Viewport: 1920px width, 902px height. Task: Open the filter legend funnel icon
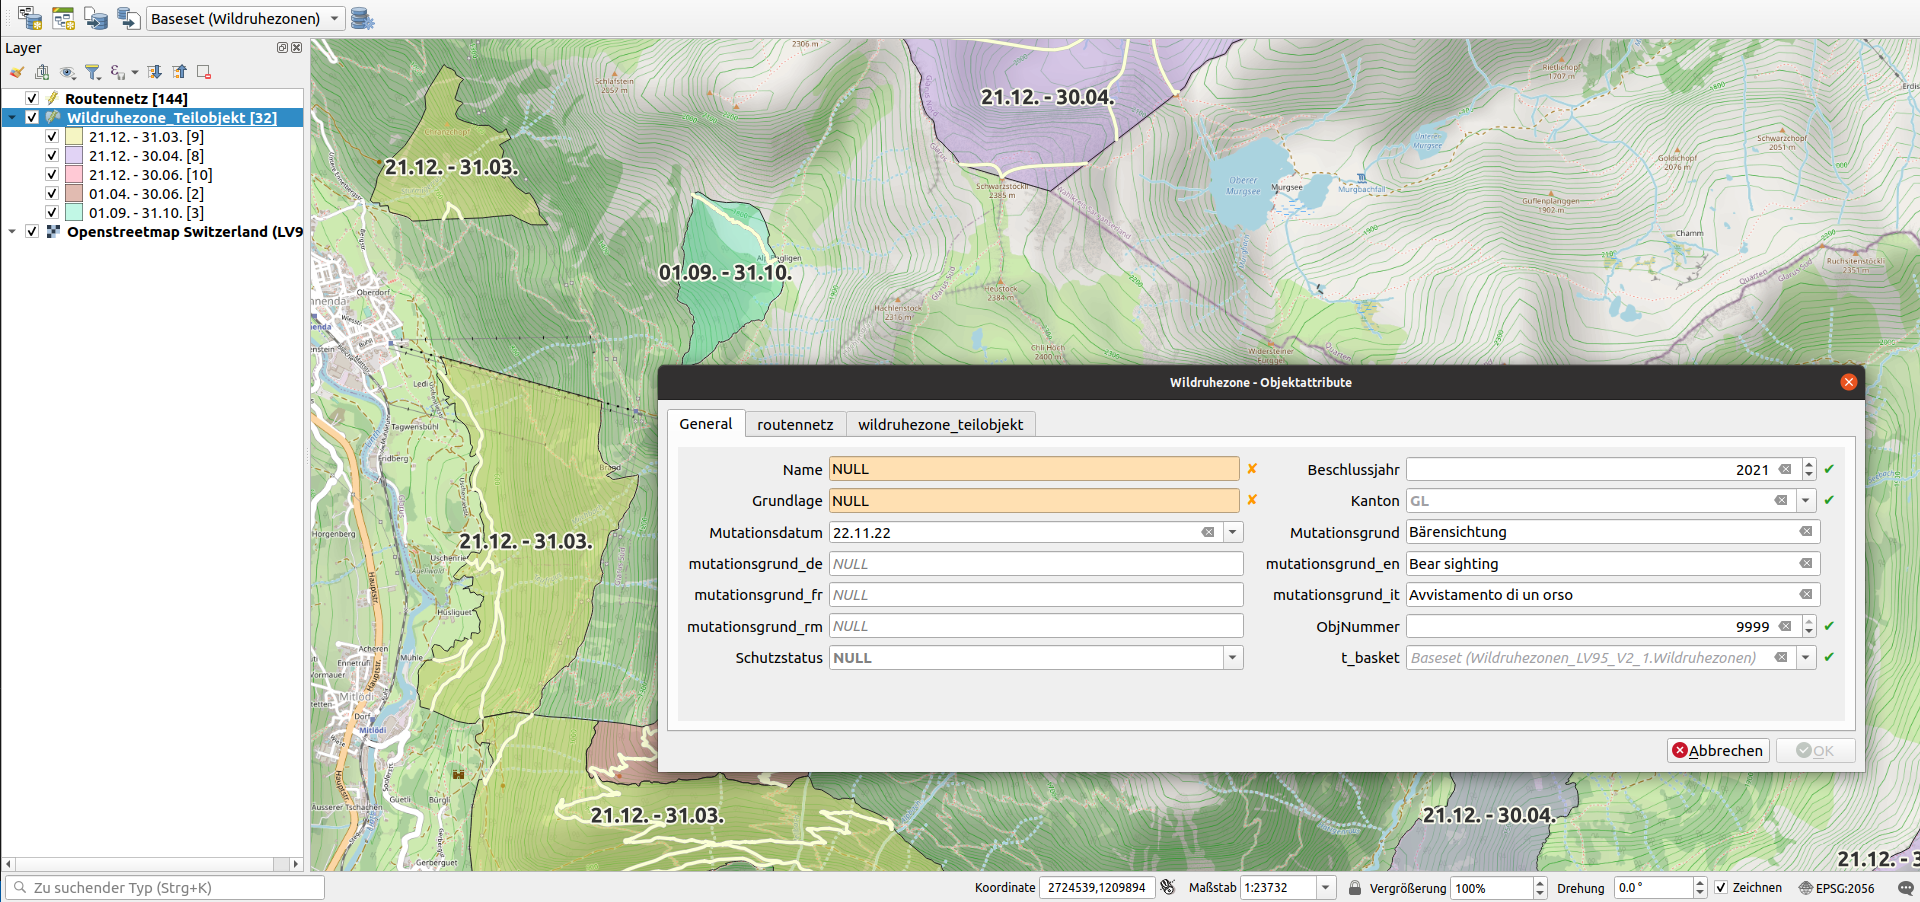coord(93,72)
